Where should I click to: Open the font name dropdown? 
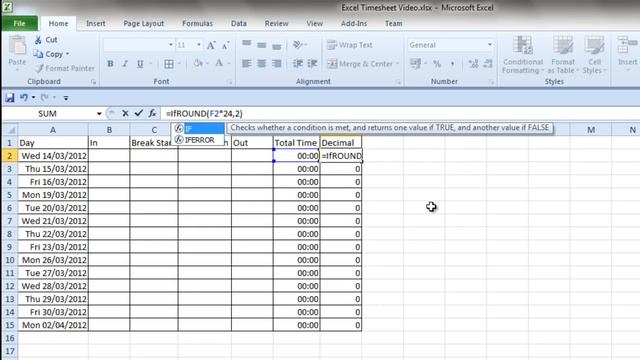coord(171,45)
